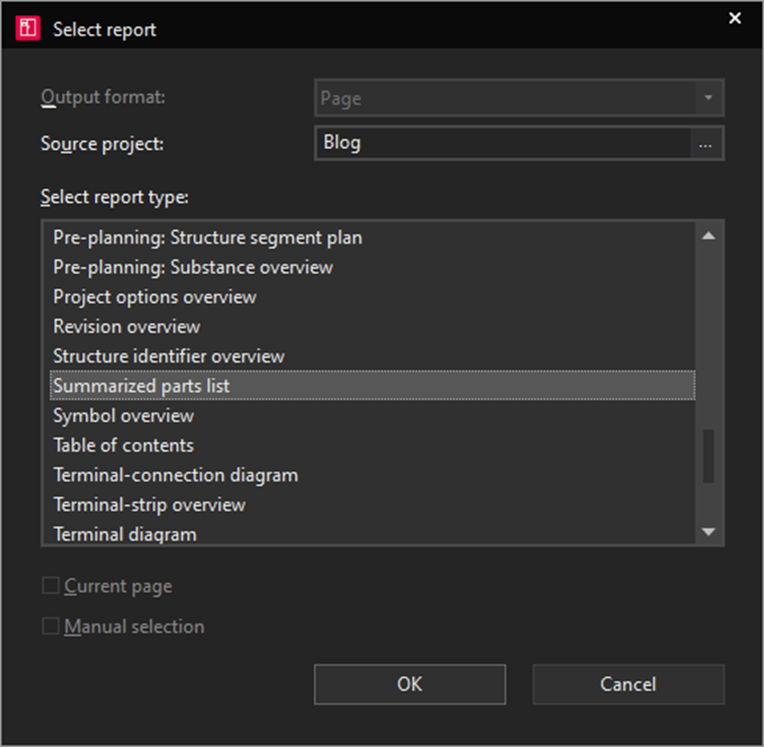Click the EPLAN app icon in title bar
Image resolution: width=764 pixels, height=747 pixels.
click(x=28, y=28)
